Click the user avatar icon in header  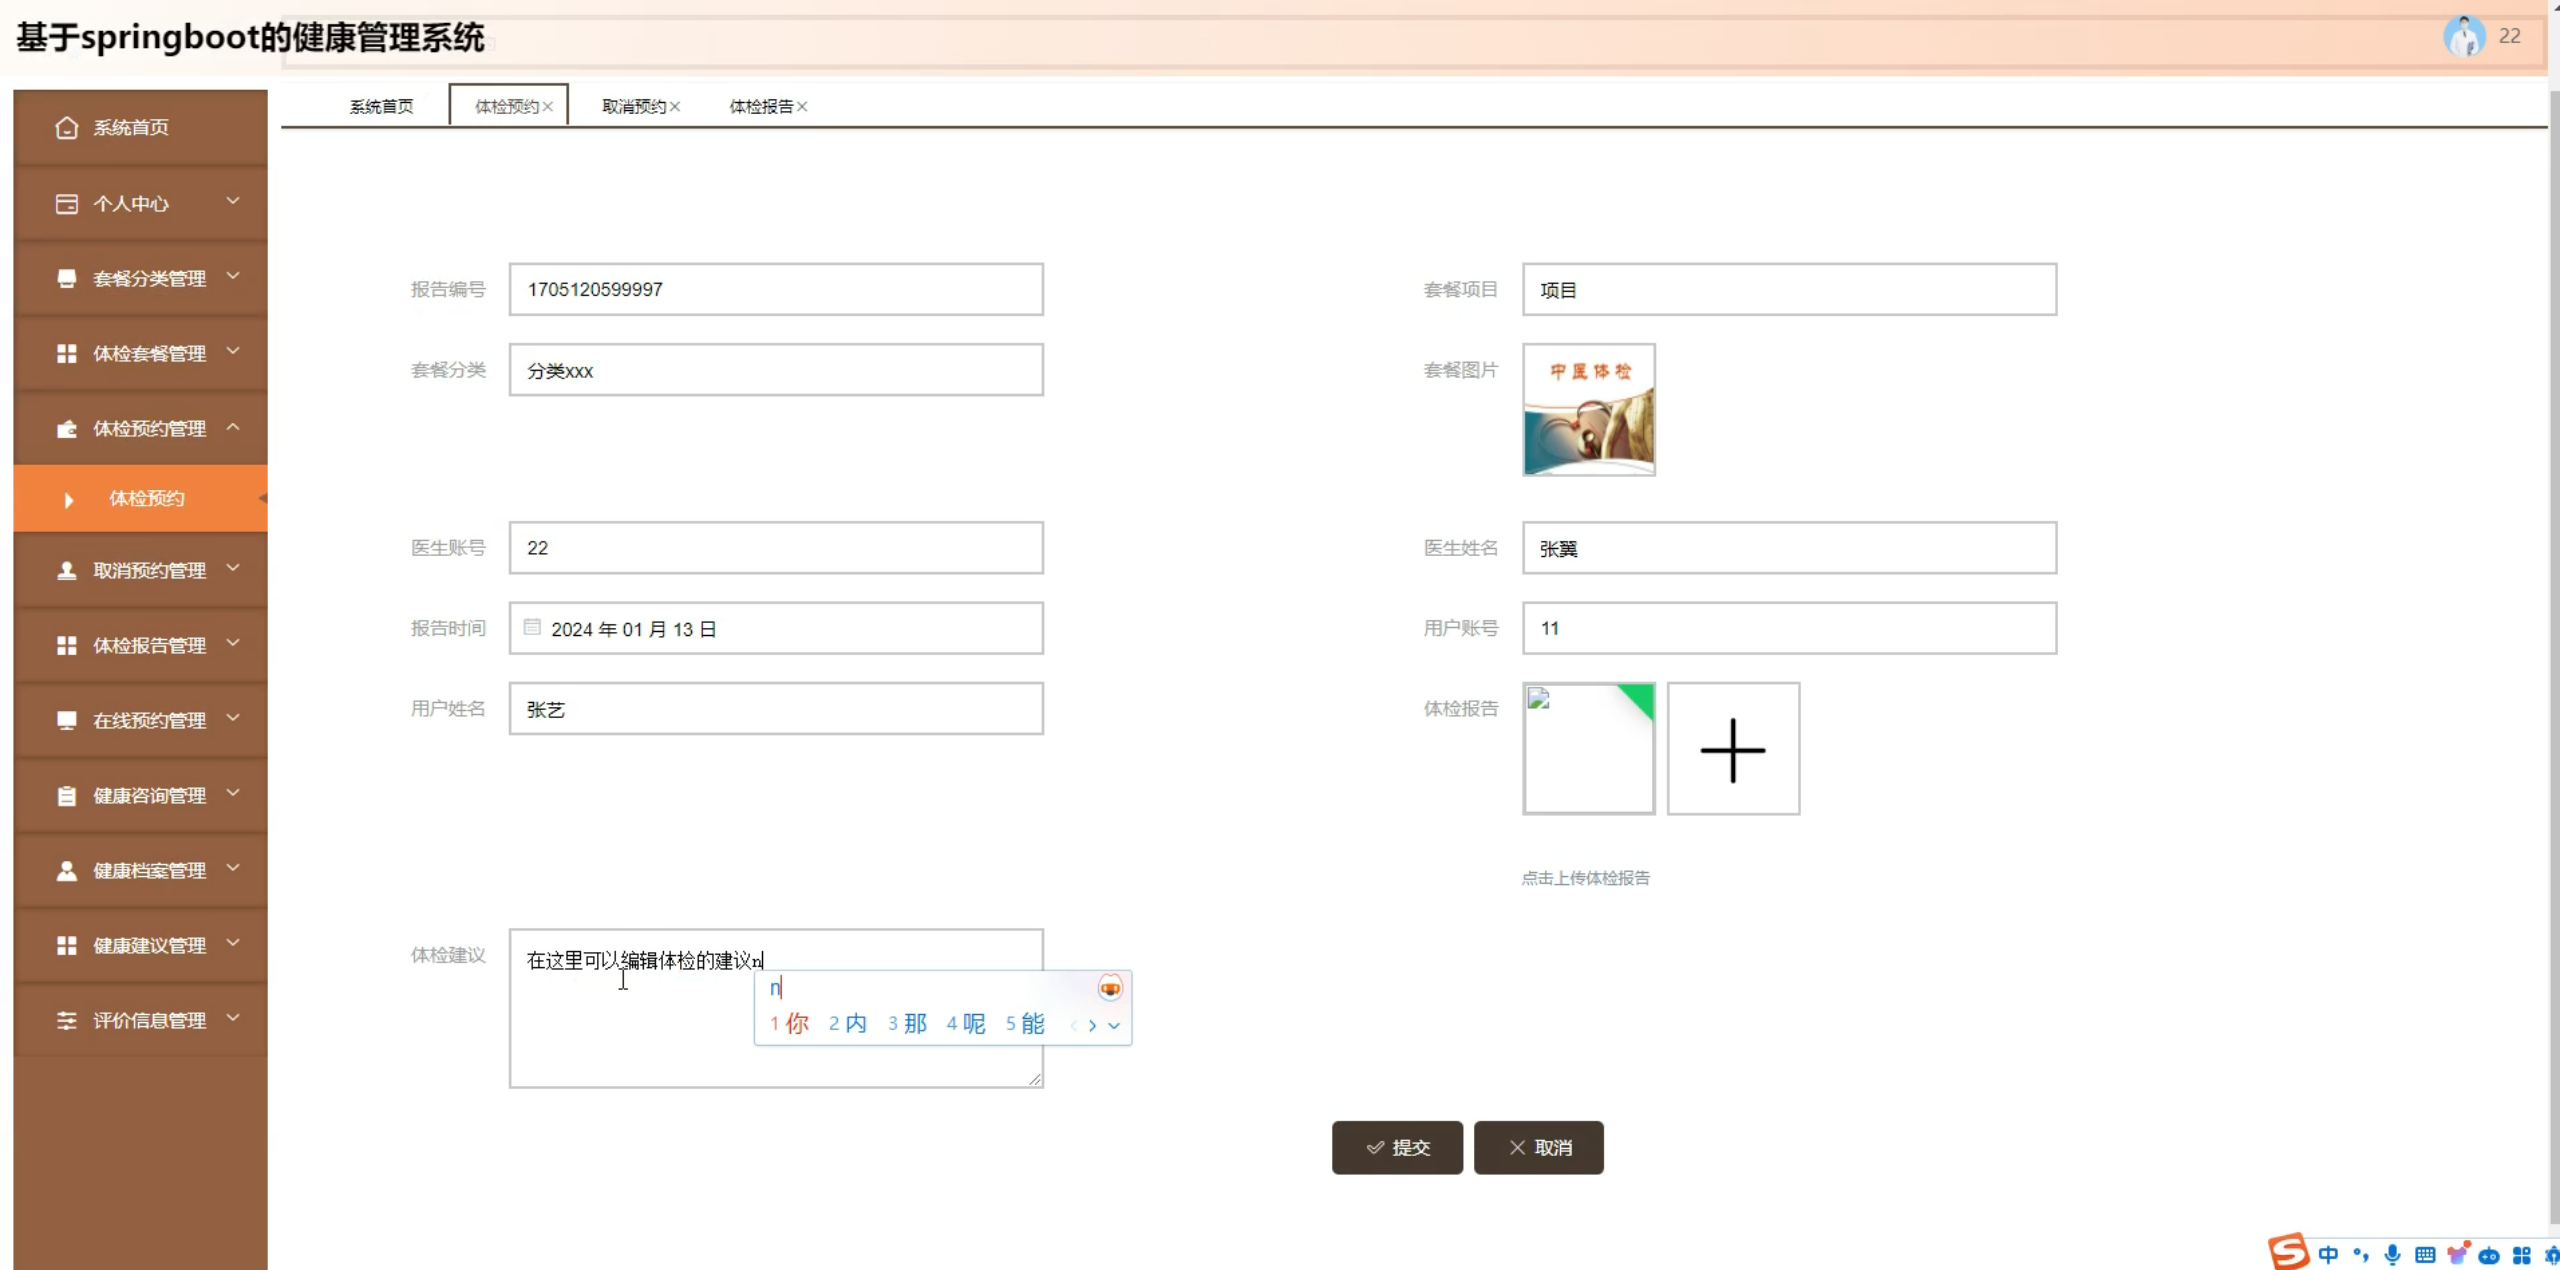tap(2463, 37)
